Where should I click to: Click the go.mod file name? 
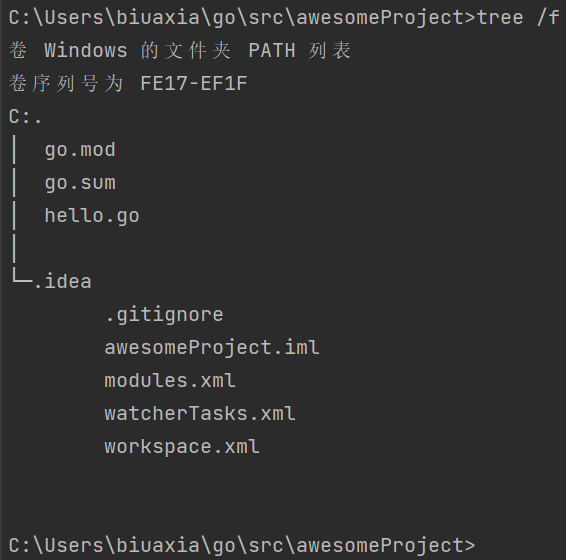click(80, 149)
